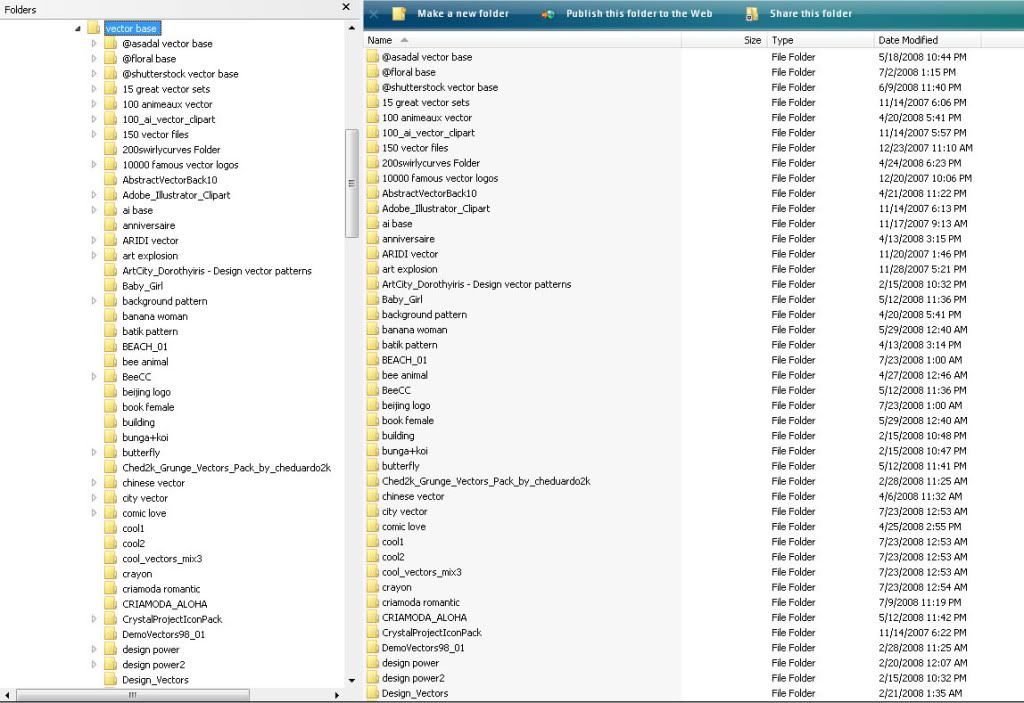Image resolution: width=1024 pixels, height=703 pixels.
Task: Expand design power2 tree node
Action: (x=94, y=664)
